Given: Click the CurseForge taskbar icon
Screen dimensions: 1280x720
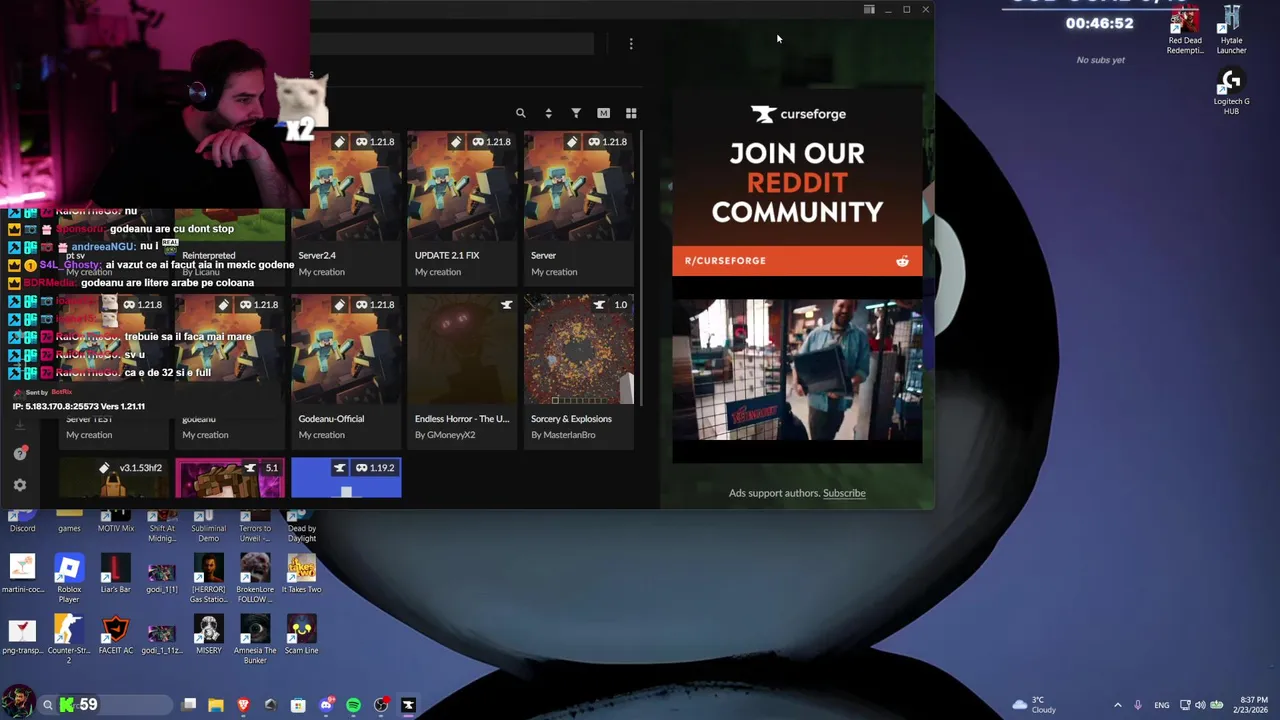Looking at the screenshot, I should tap(408, 705).
